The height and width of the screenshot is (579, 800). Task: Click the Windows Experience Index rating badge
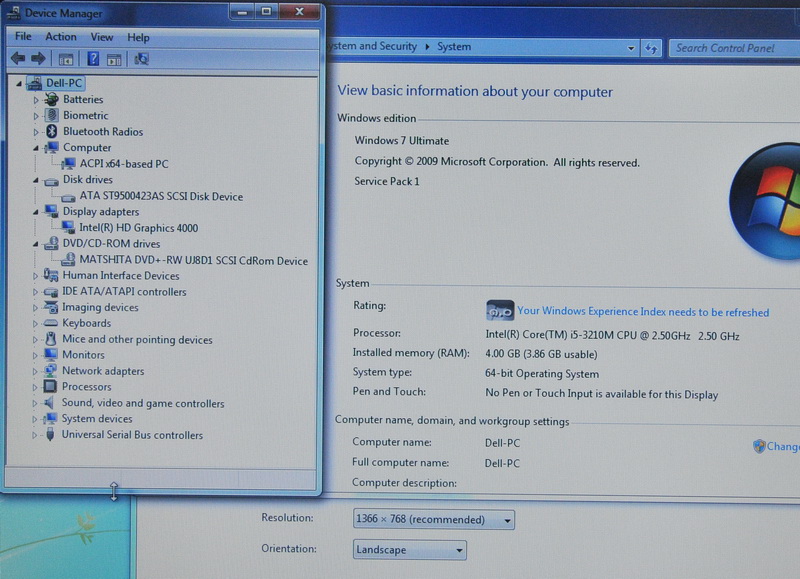point(500,310)
